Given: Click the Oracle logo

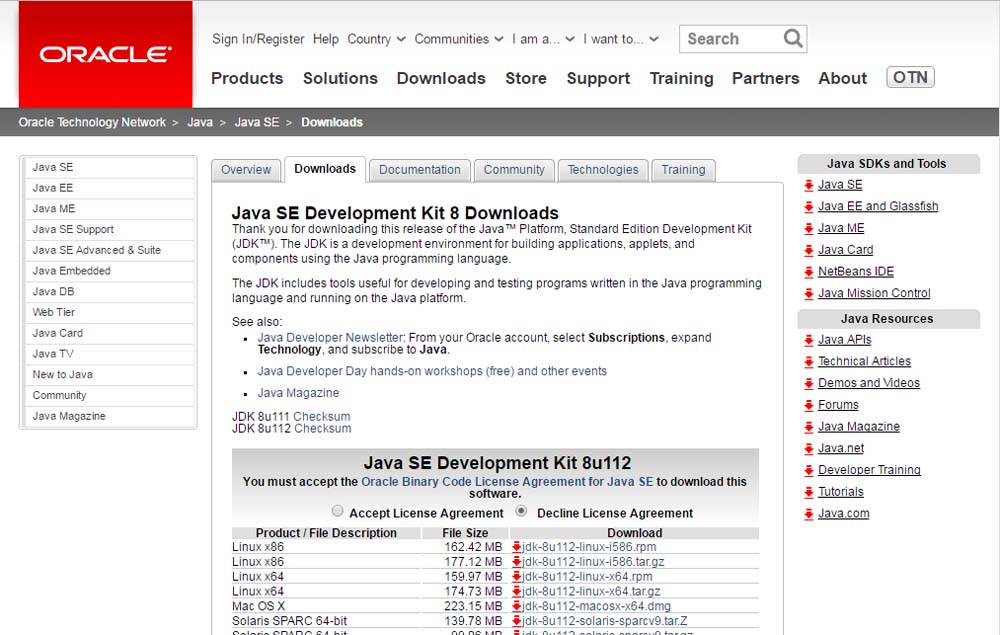Looking at the screenshot, I should (105, 54).
